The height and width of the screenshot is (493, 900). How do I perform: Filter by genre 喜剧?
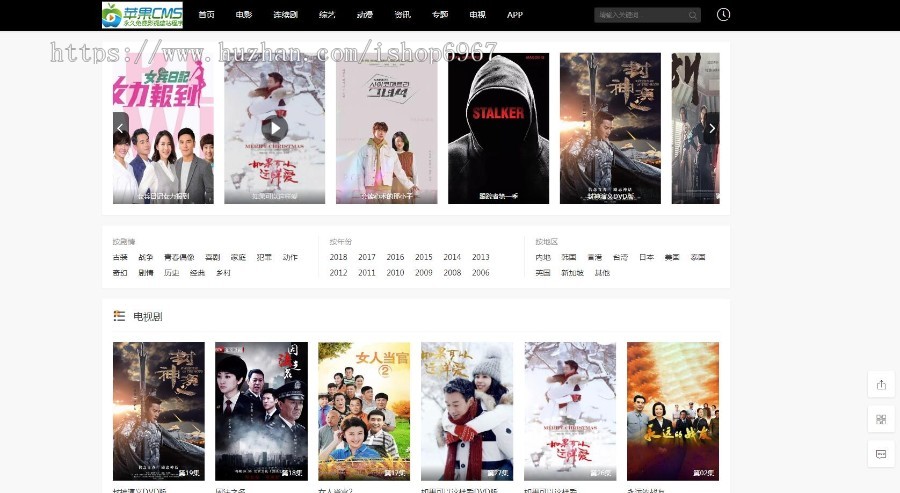pos(212,257)
